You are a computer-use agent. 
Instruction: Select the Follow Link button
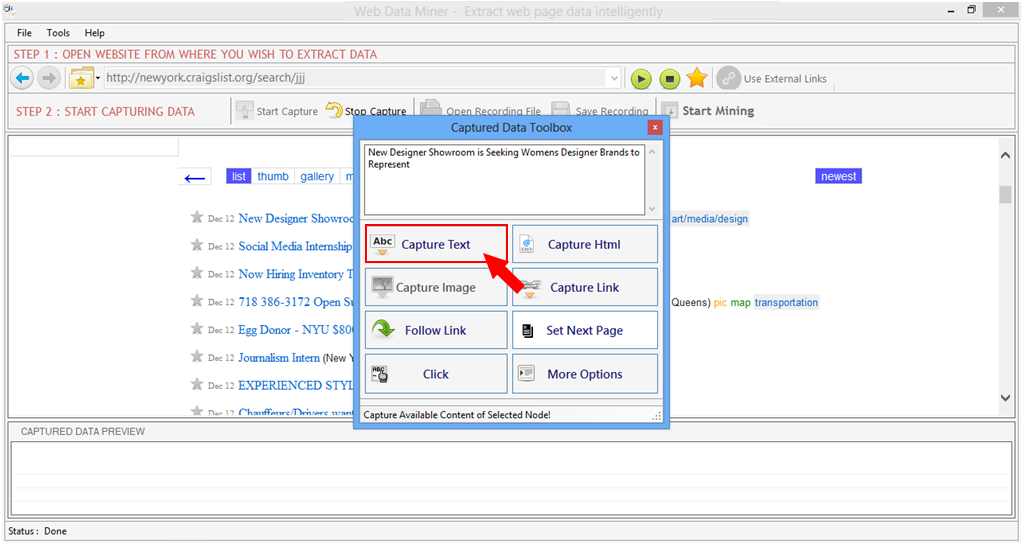tap(436, 330)
